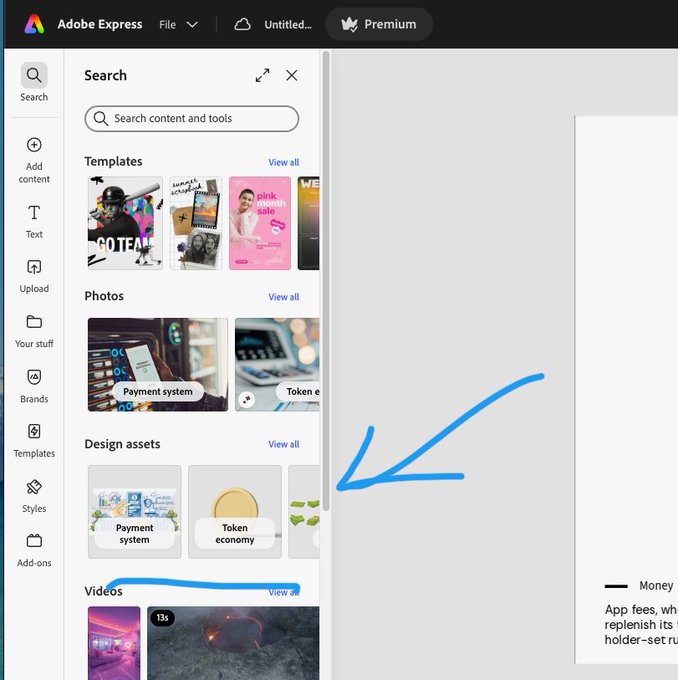
Task: Open Your stuff folder in the sidebar
Action: pyautogui.click(x=34, y=331)
